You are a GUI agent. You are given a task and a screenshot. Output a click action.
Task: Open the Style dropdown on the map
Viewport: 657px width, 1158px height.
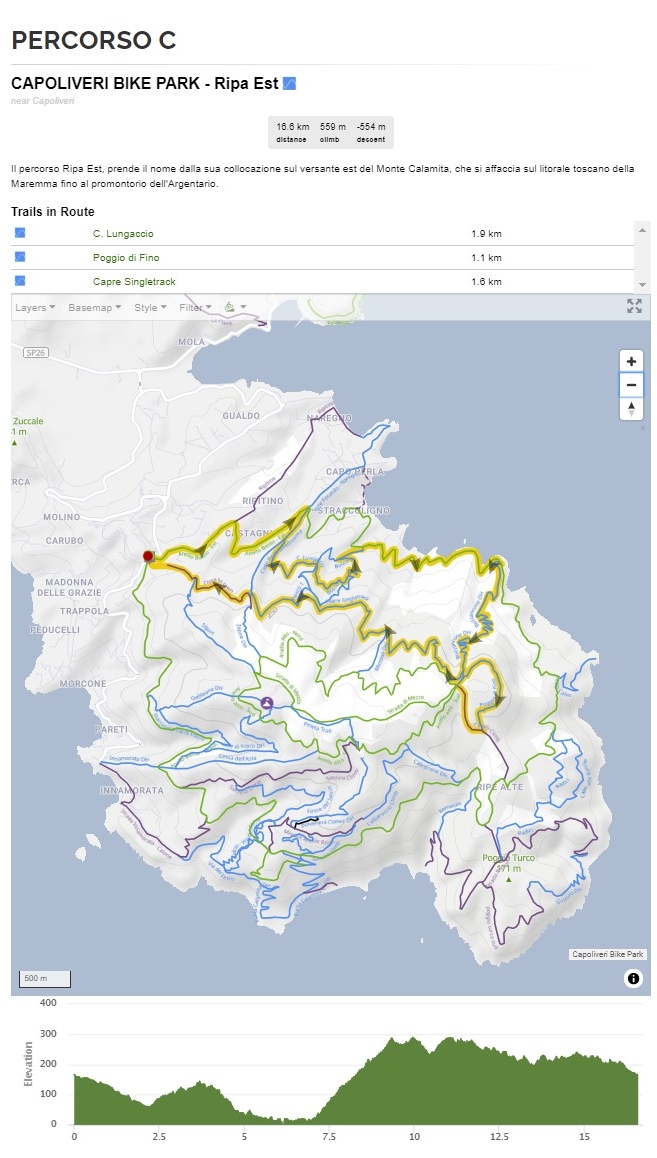(150, 307)
